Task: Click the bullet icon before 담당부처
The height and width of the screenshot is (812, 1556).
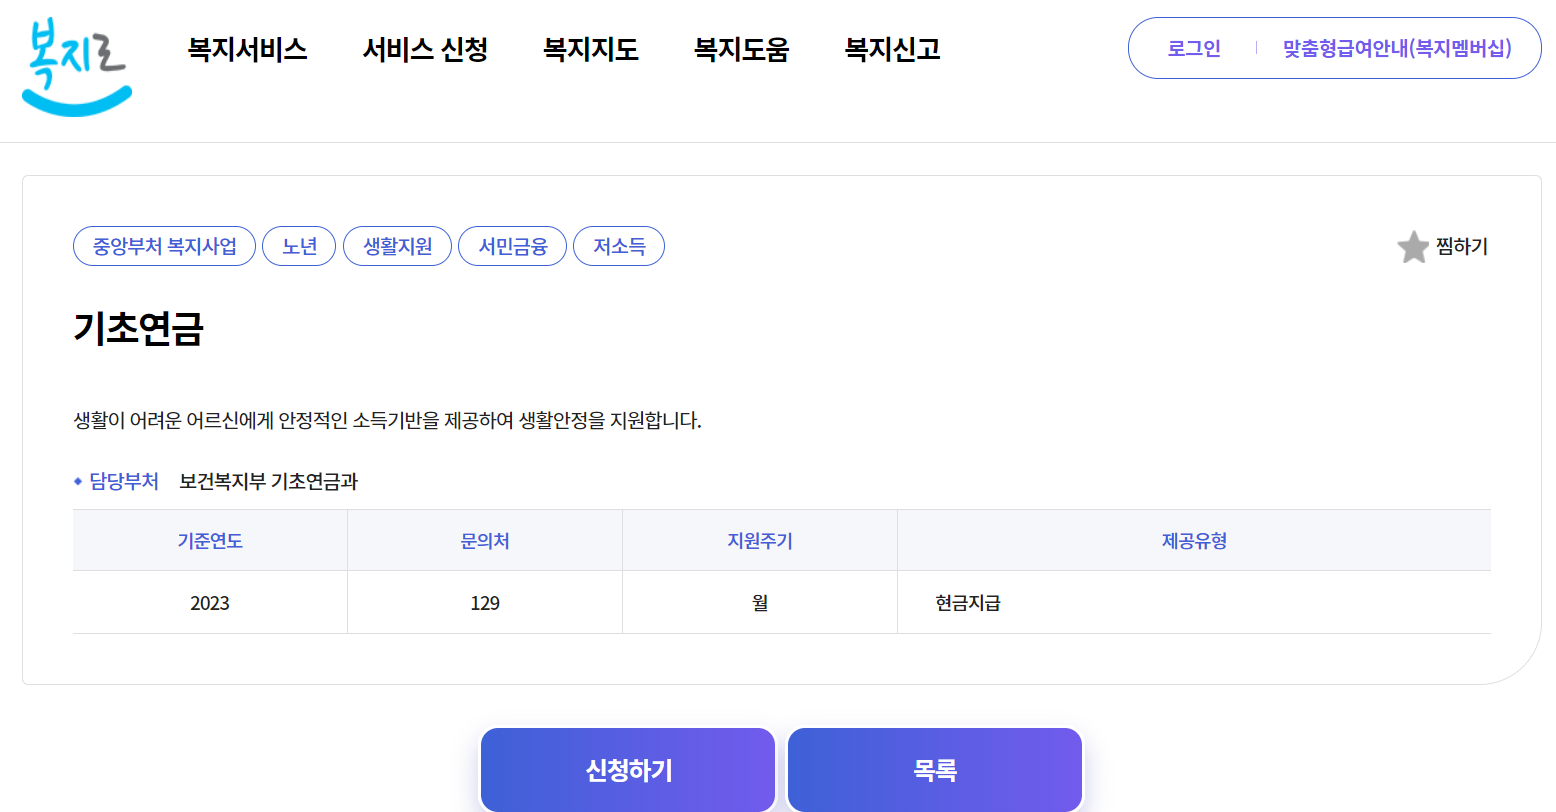Action: (77, 481)
